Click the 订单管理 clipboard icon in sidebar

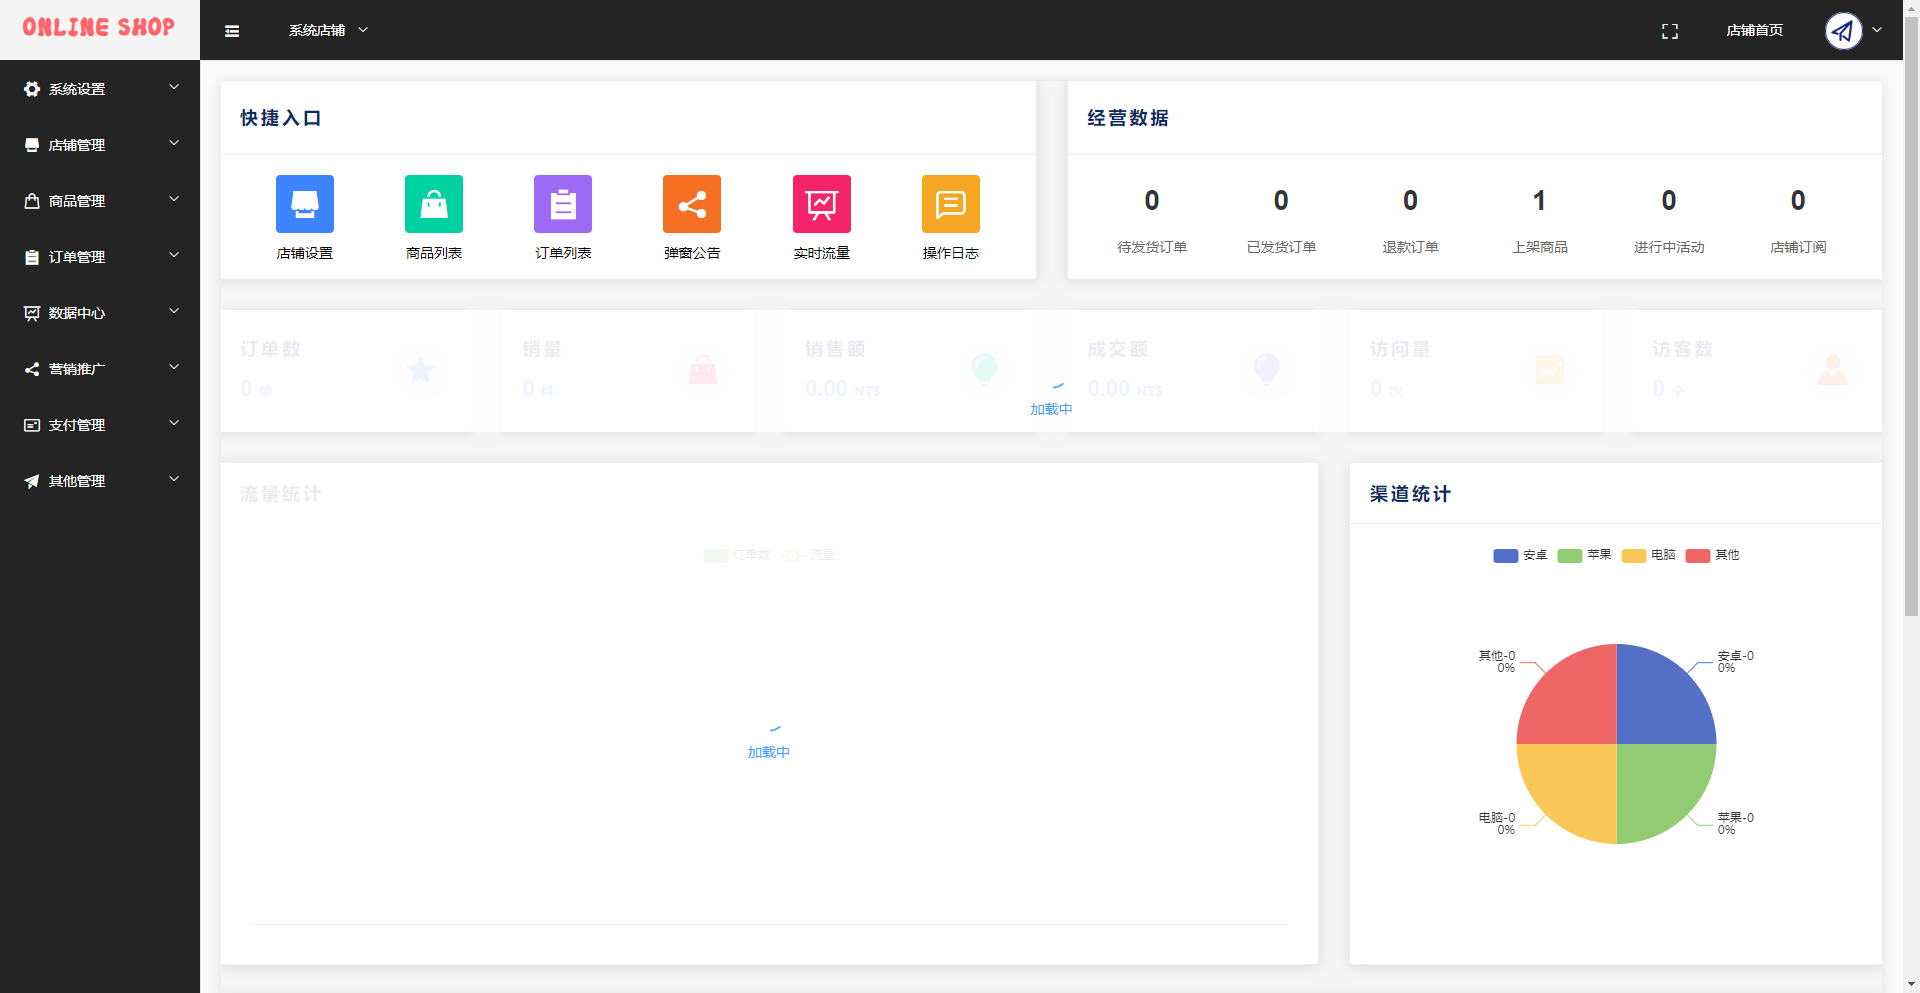(x=32, y=257)
